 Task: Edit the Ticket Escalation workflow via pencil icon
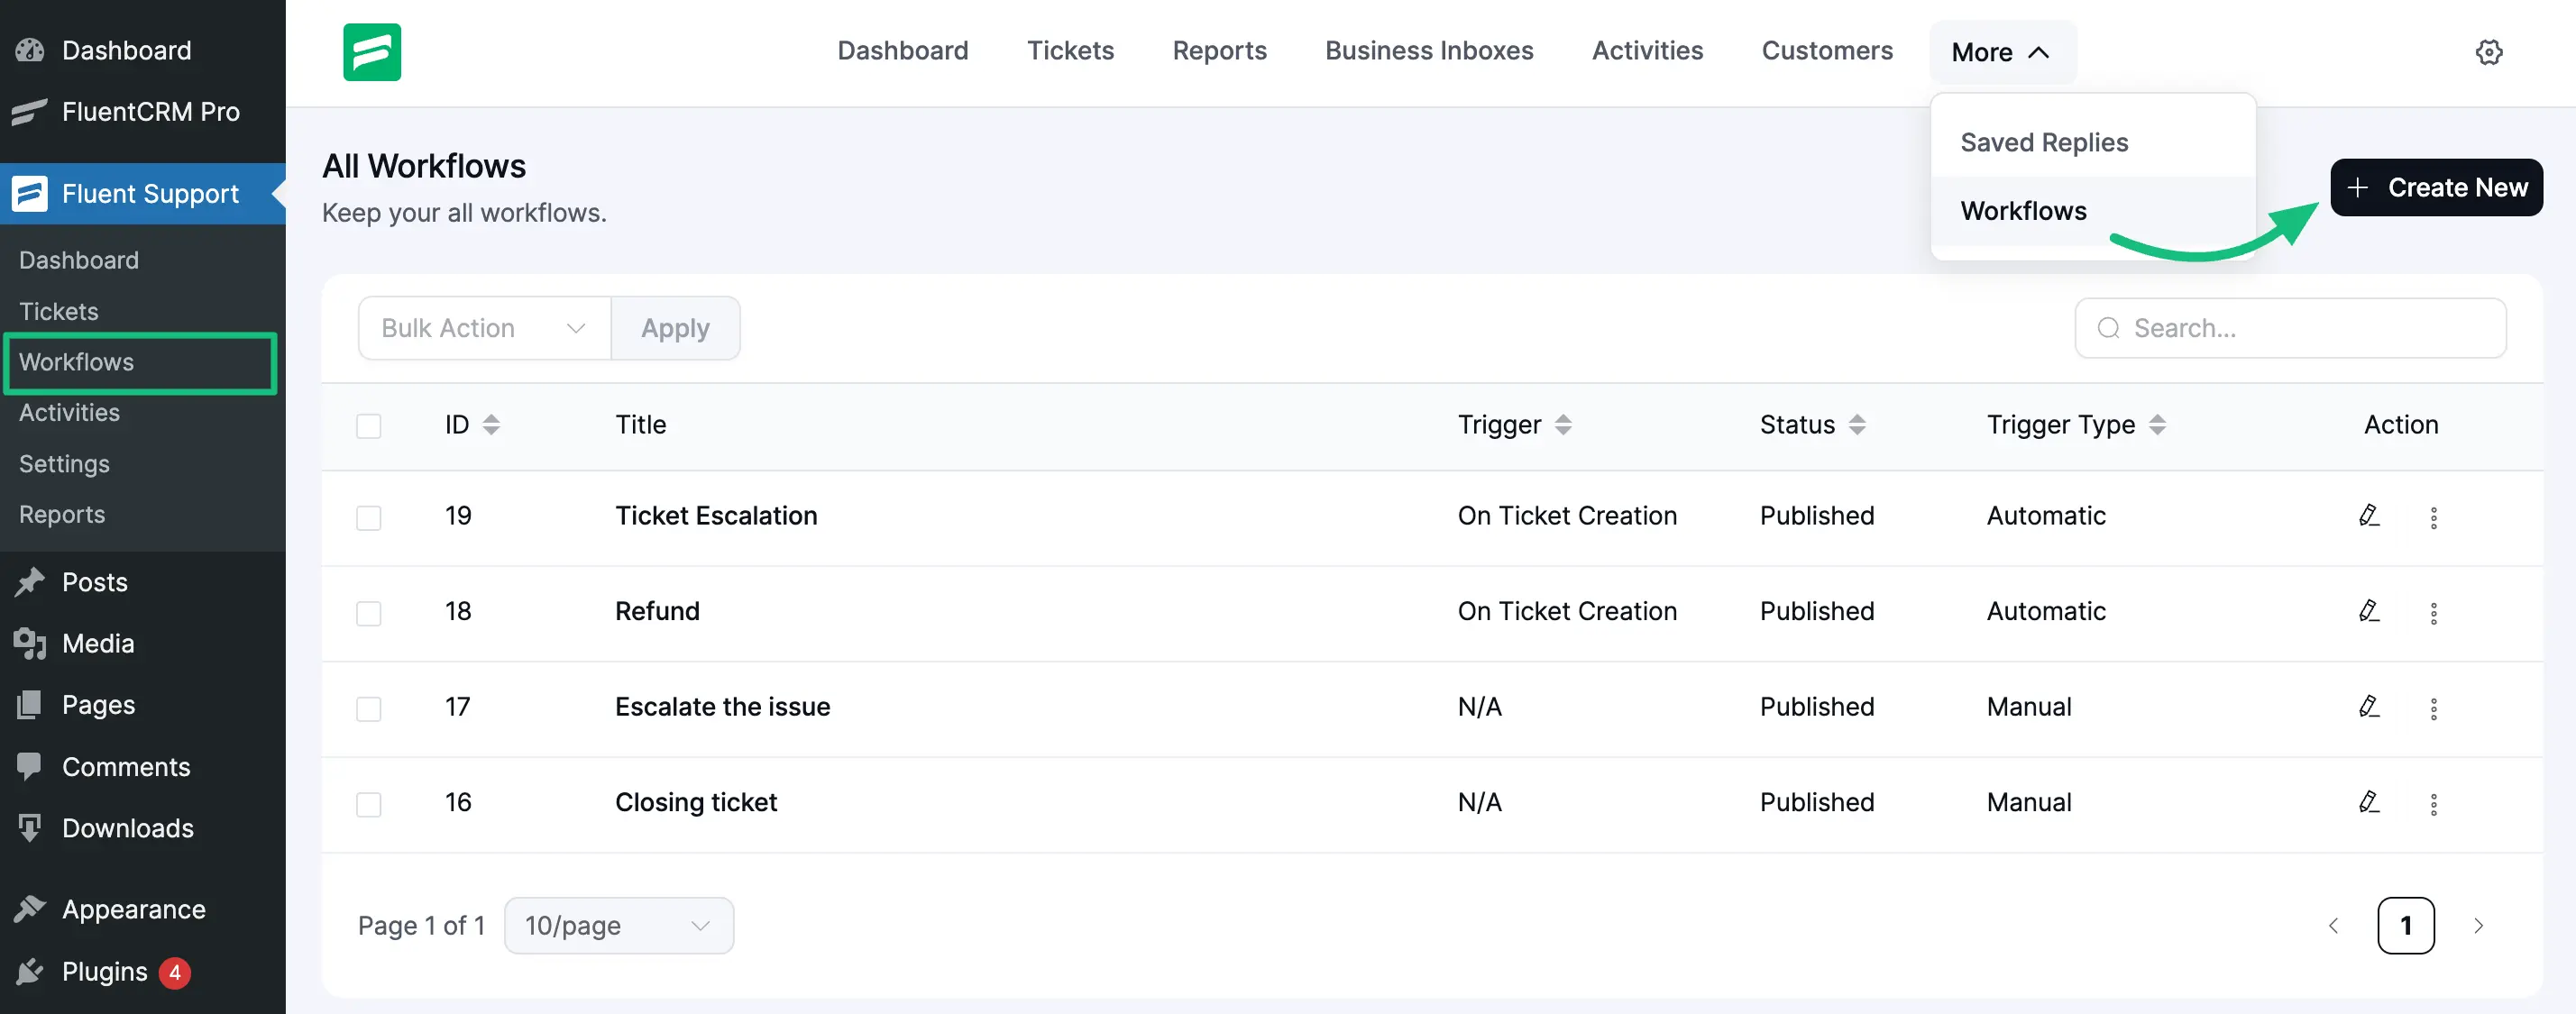(2369, 516)
